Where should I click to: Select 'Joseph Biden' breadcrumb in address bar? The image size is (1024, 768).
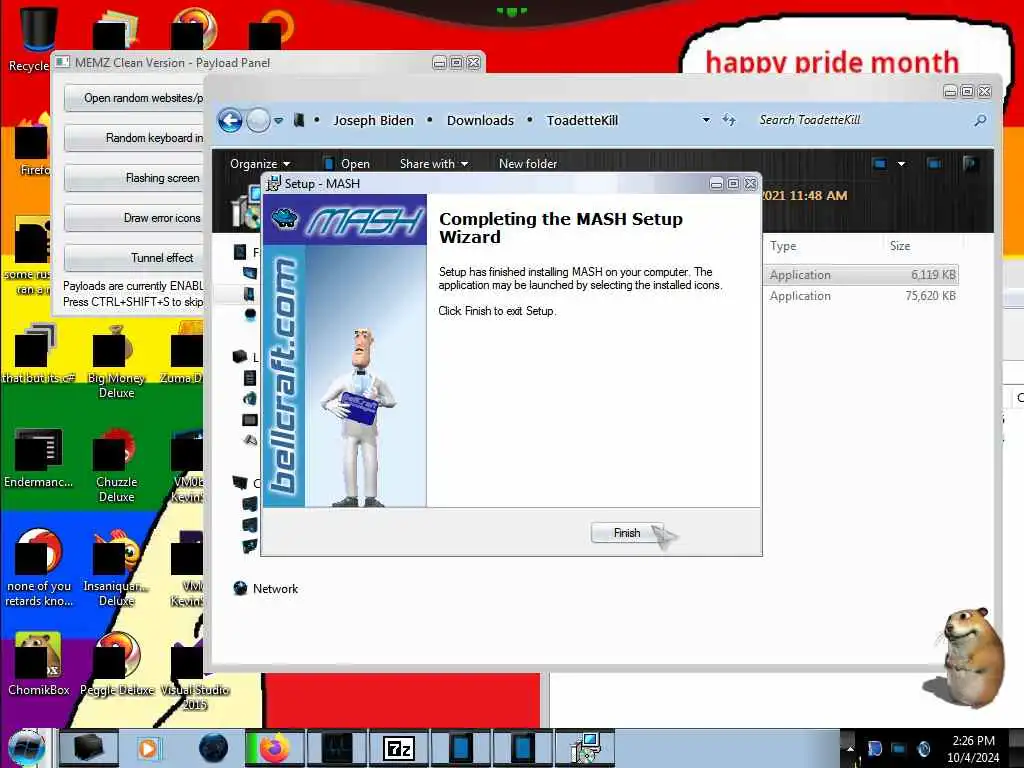pos(373,121)
